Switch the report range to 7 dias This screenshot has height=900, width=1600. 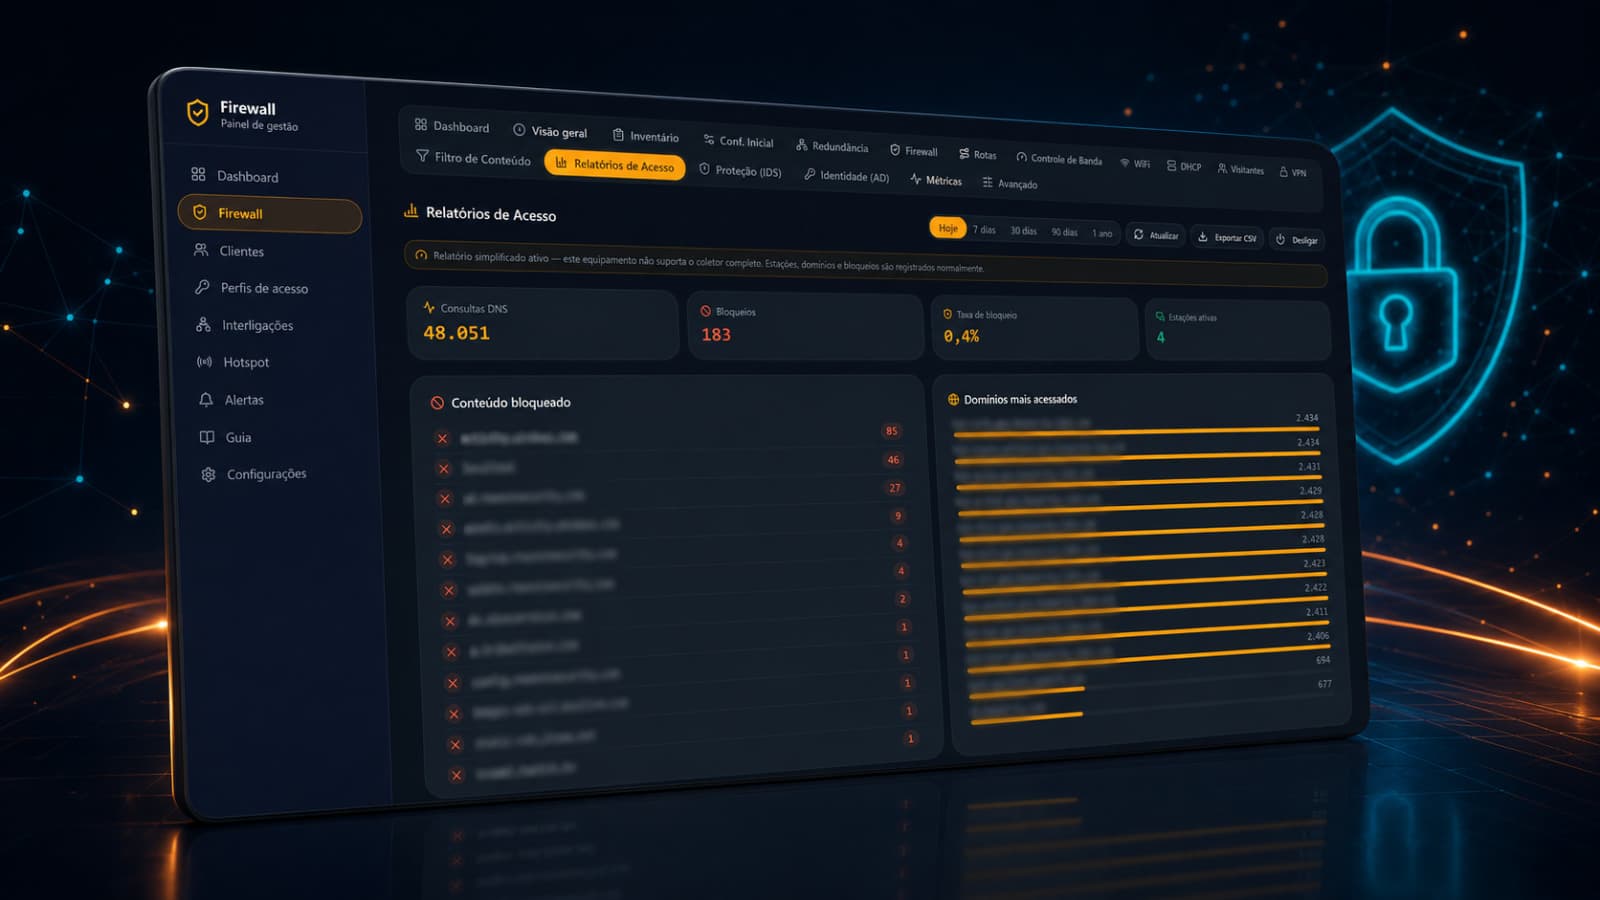(984, 230)
